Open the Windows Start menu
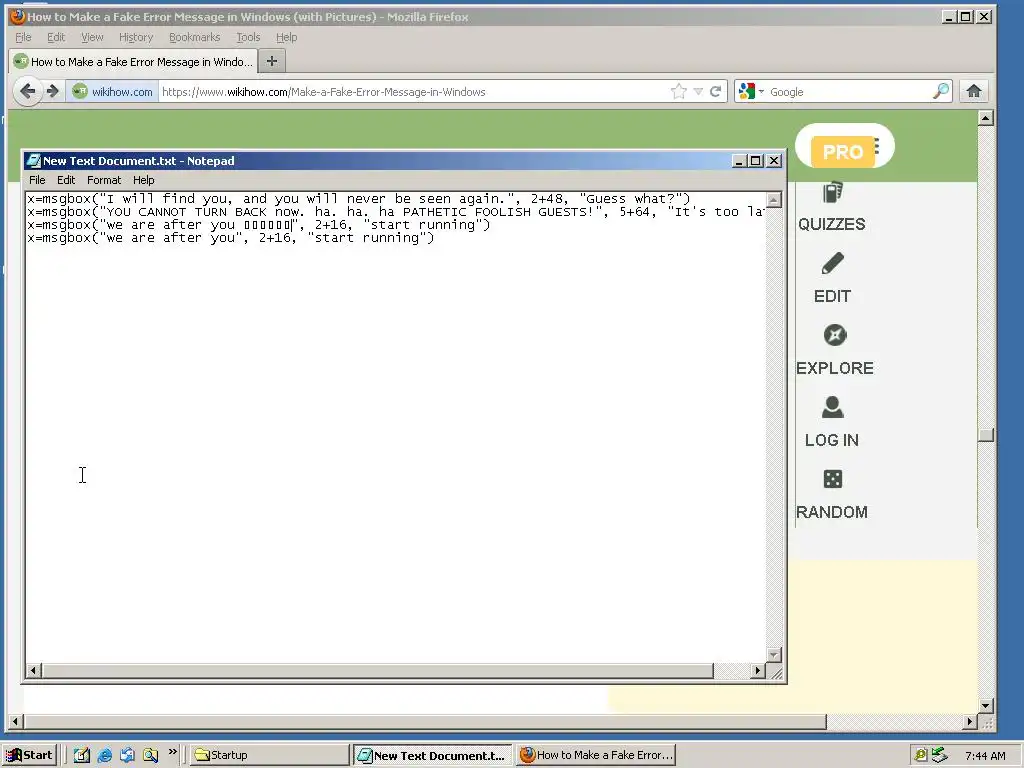The image size is (1024, 768). pos(30,755)
